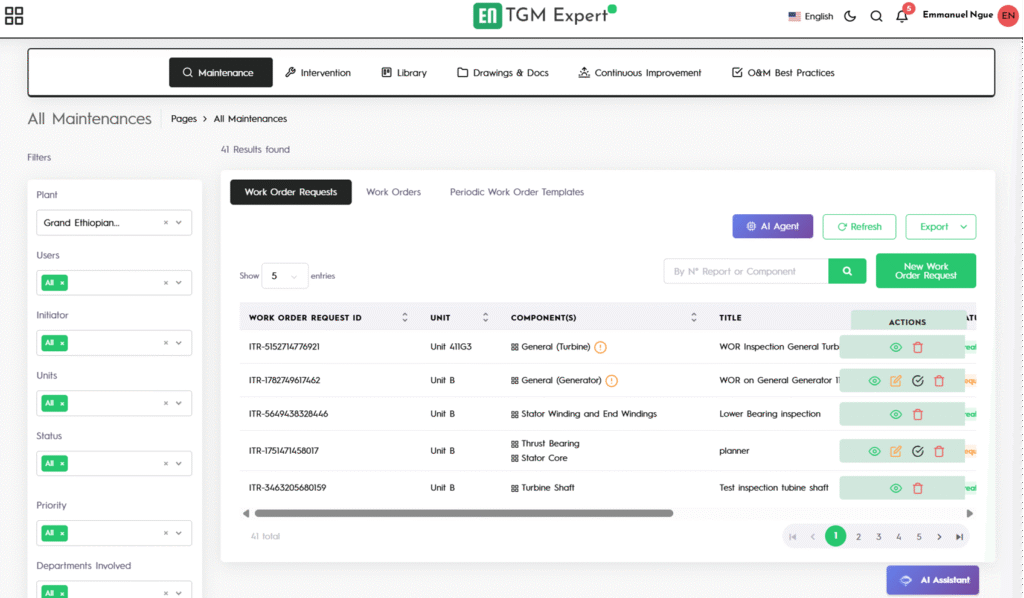Open the show entries count dropdown
The image size is (1024, 598).
point(284,276)
